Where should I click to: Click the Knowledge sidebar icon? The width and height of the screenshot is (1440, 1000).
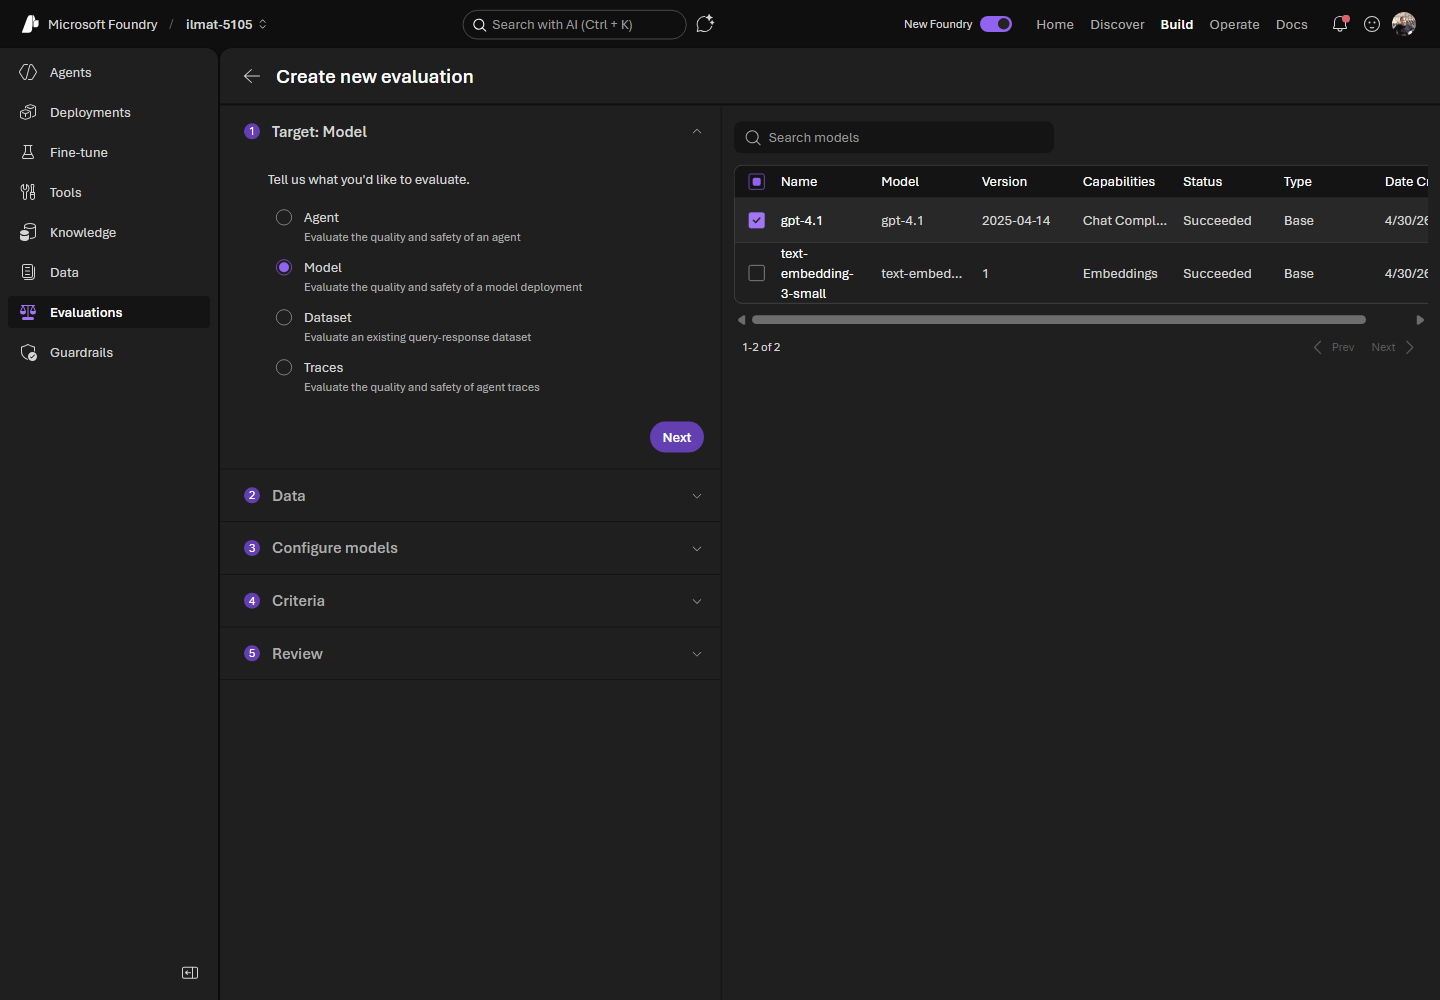click(x=28, y=232)
